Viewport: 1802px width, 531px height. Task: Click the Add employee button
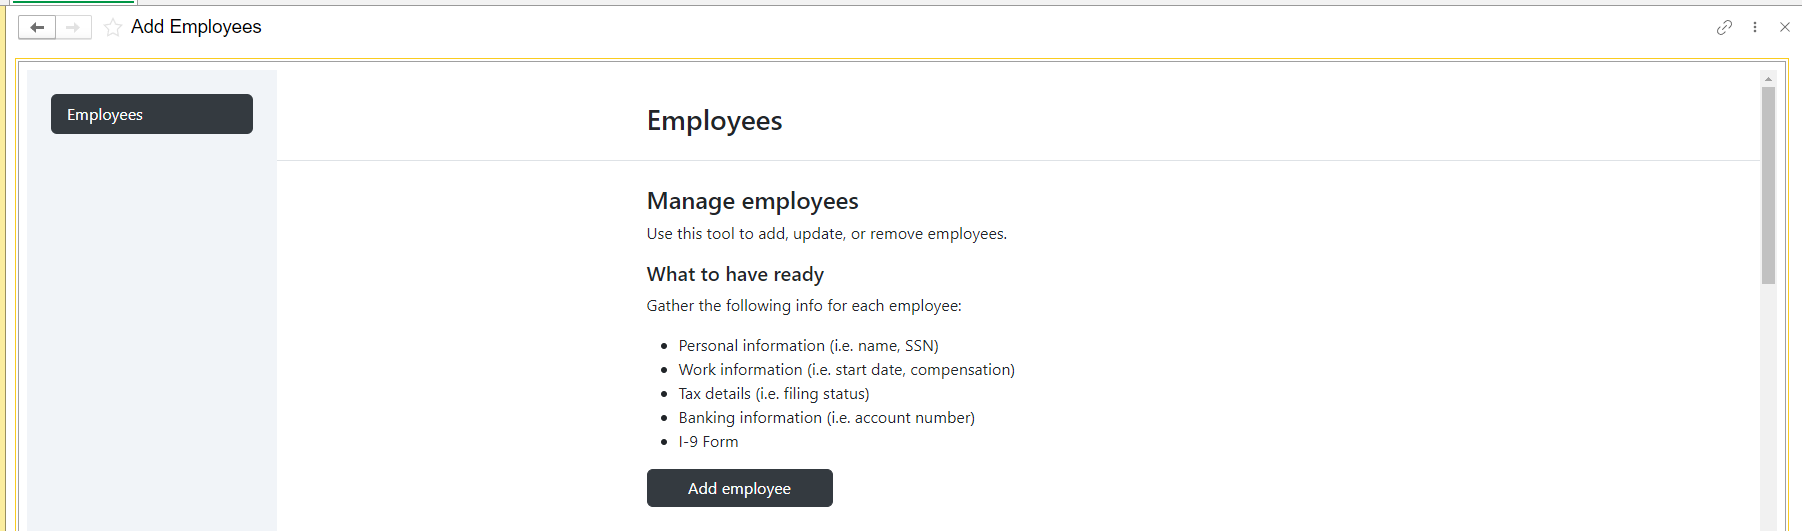(x=740, y=488)
